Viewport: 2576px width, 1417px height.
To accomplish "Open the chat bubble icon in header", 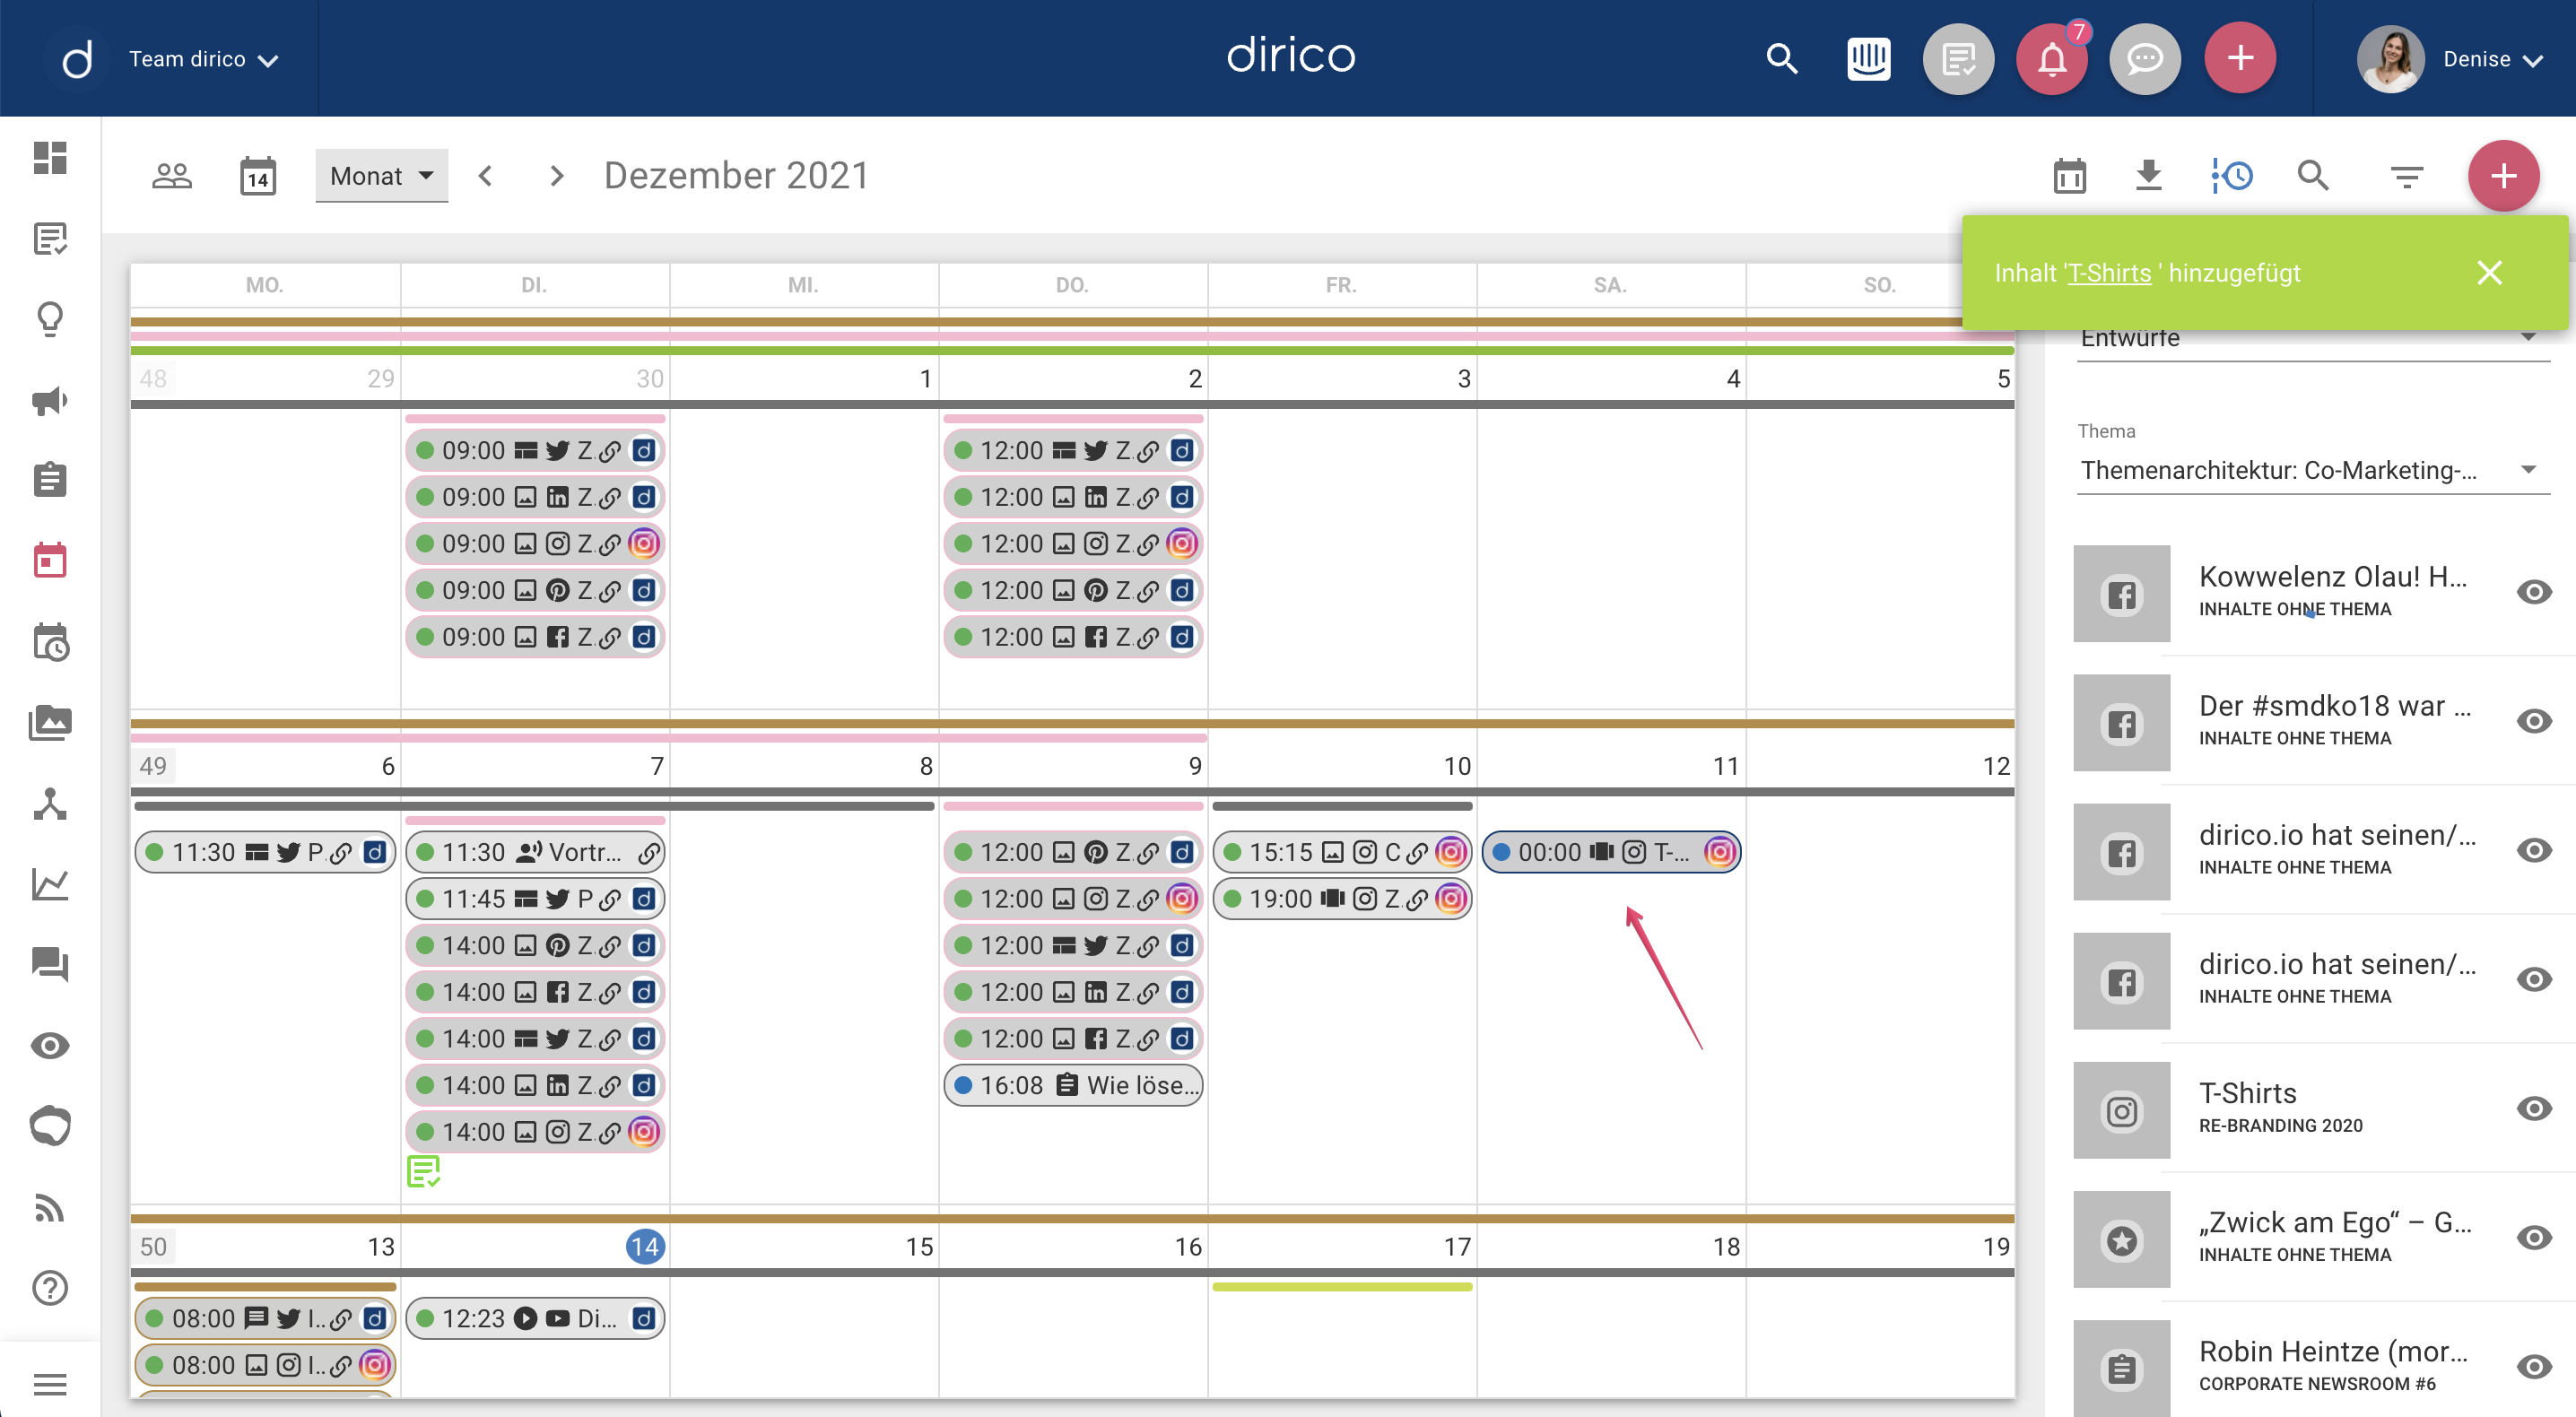I will point(2145,59).
